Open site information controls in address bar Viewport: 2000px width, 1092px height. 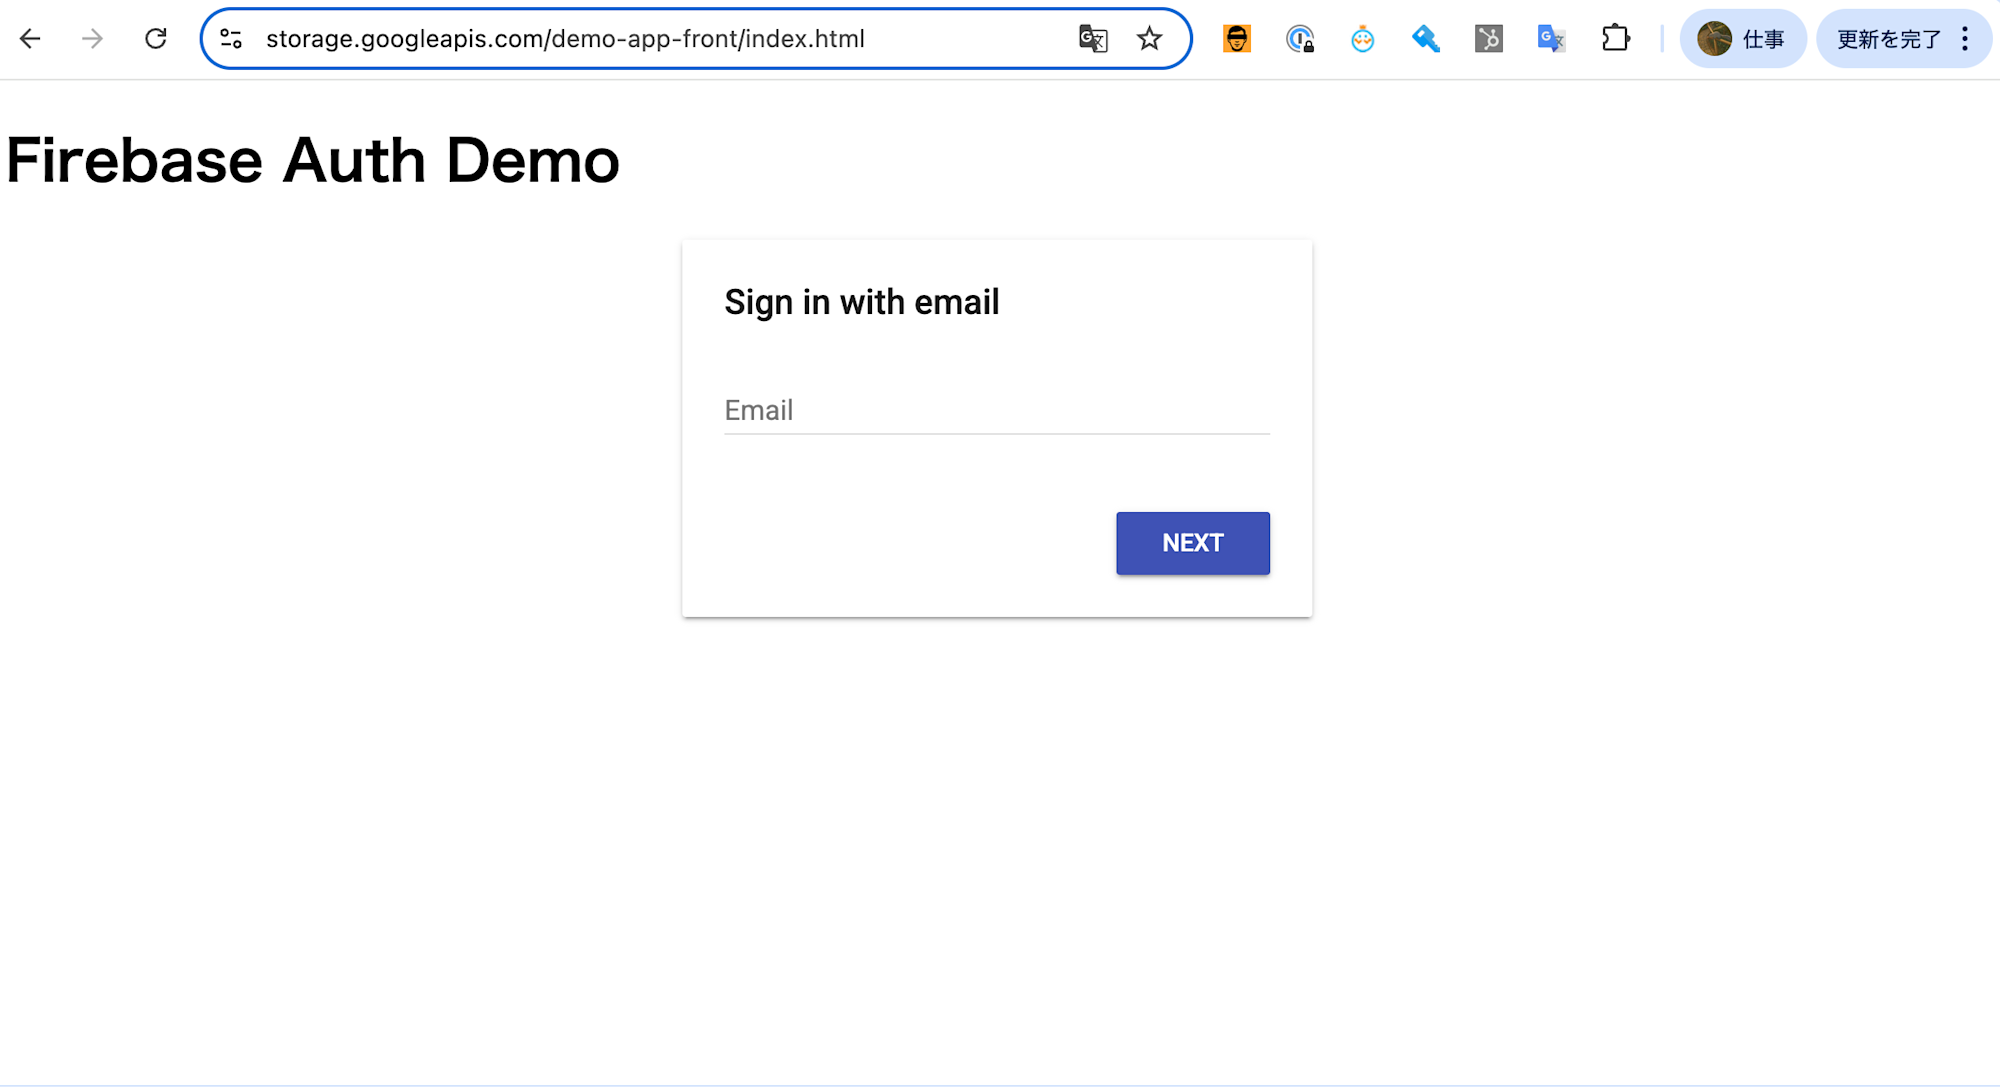(x=231, y=39)
